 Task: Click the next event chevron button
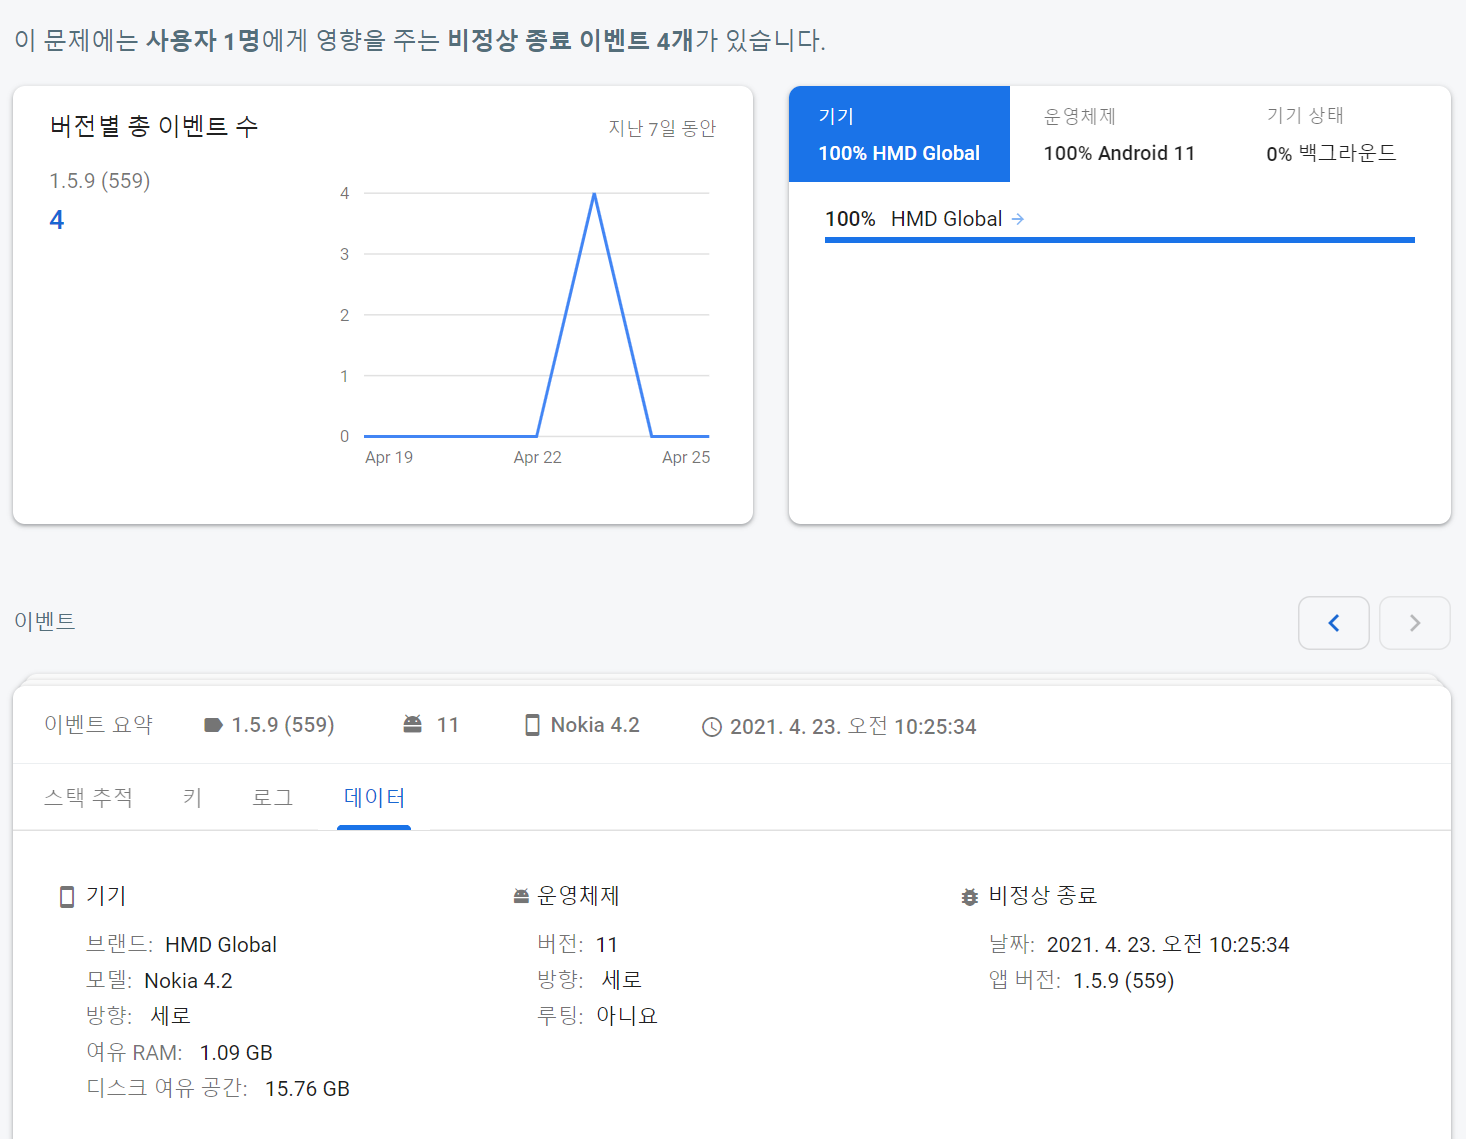point(1414,623)
